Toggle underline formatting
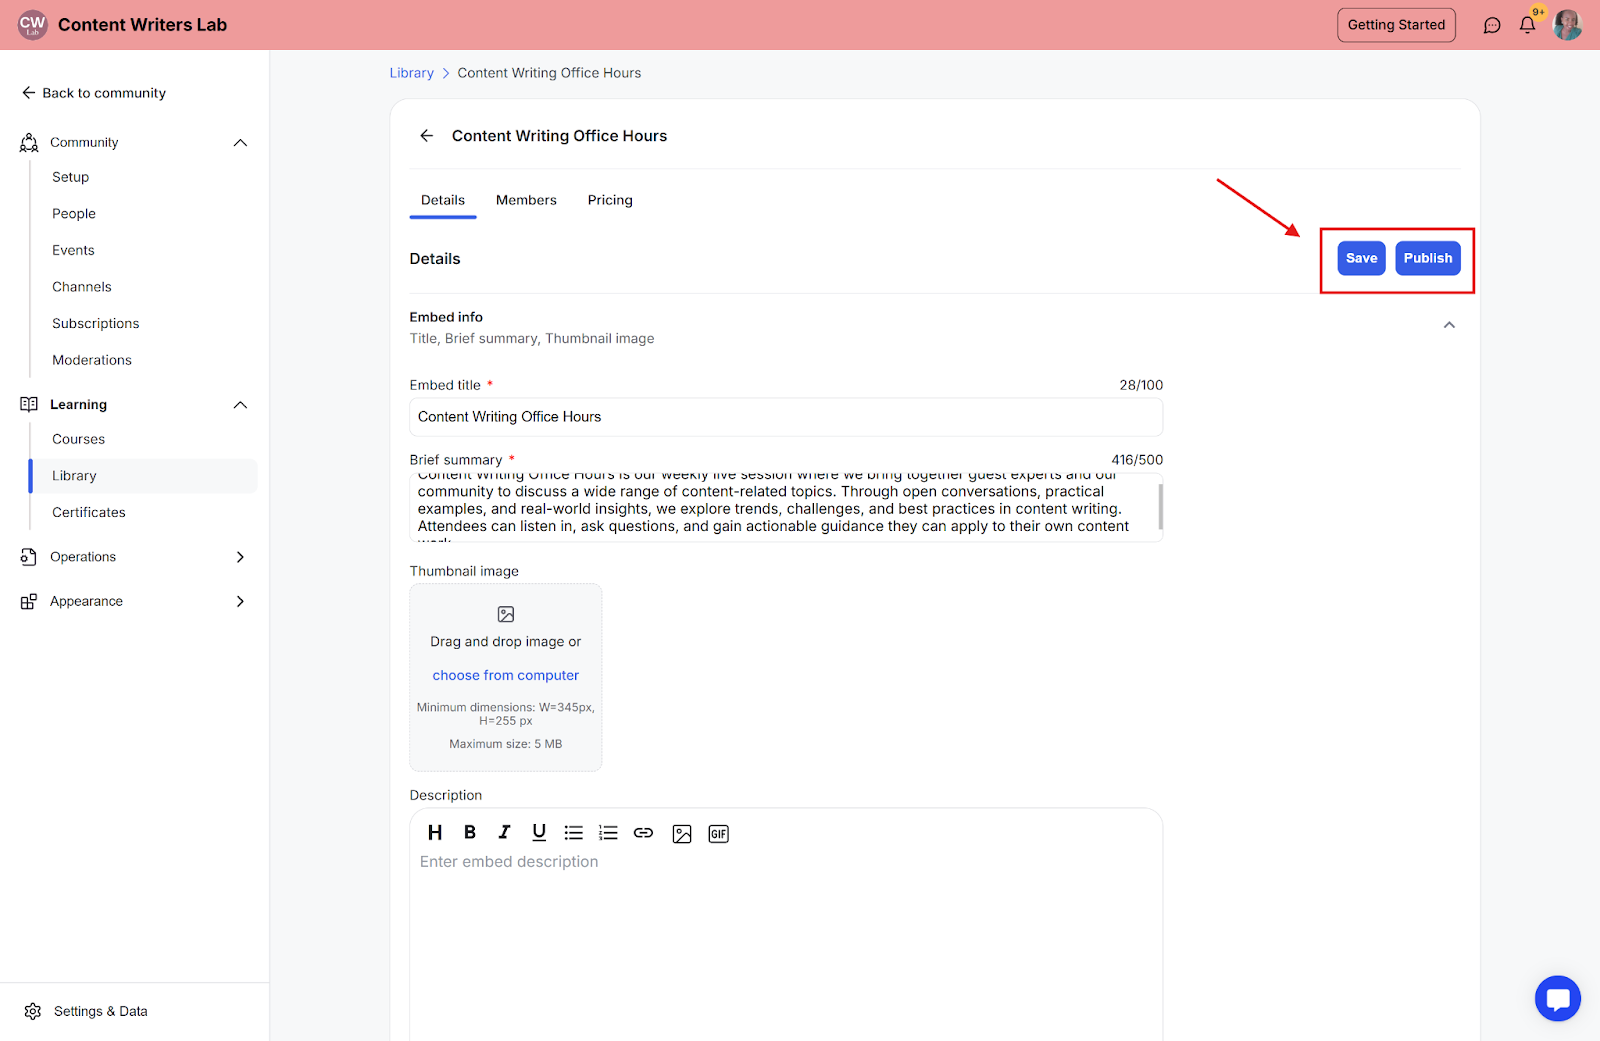This screenshot has width=1600, height=1041. point(539,833)
